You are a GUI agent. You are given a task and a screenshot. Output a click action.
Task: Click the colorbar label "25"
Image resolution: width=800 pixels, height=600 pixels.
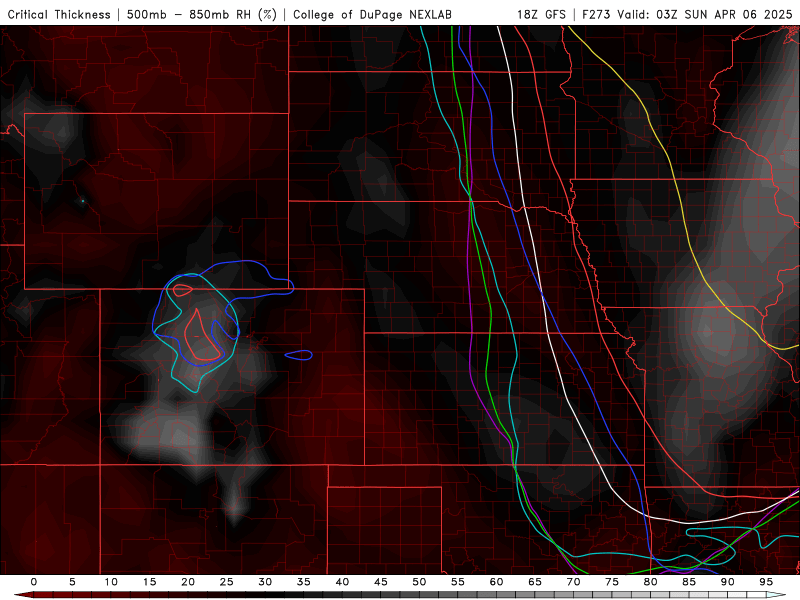click(227, 582)
